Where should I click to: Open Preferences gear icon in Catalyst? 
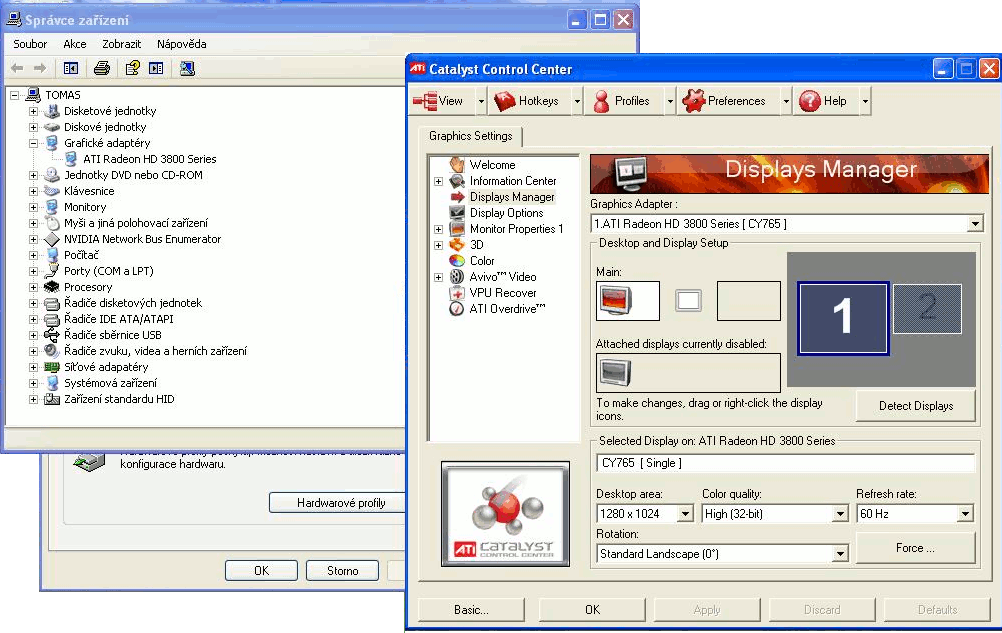(x=693, y=101)
